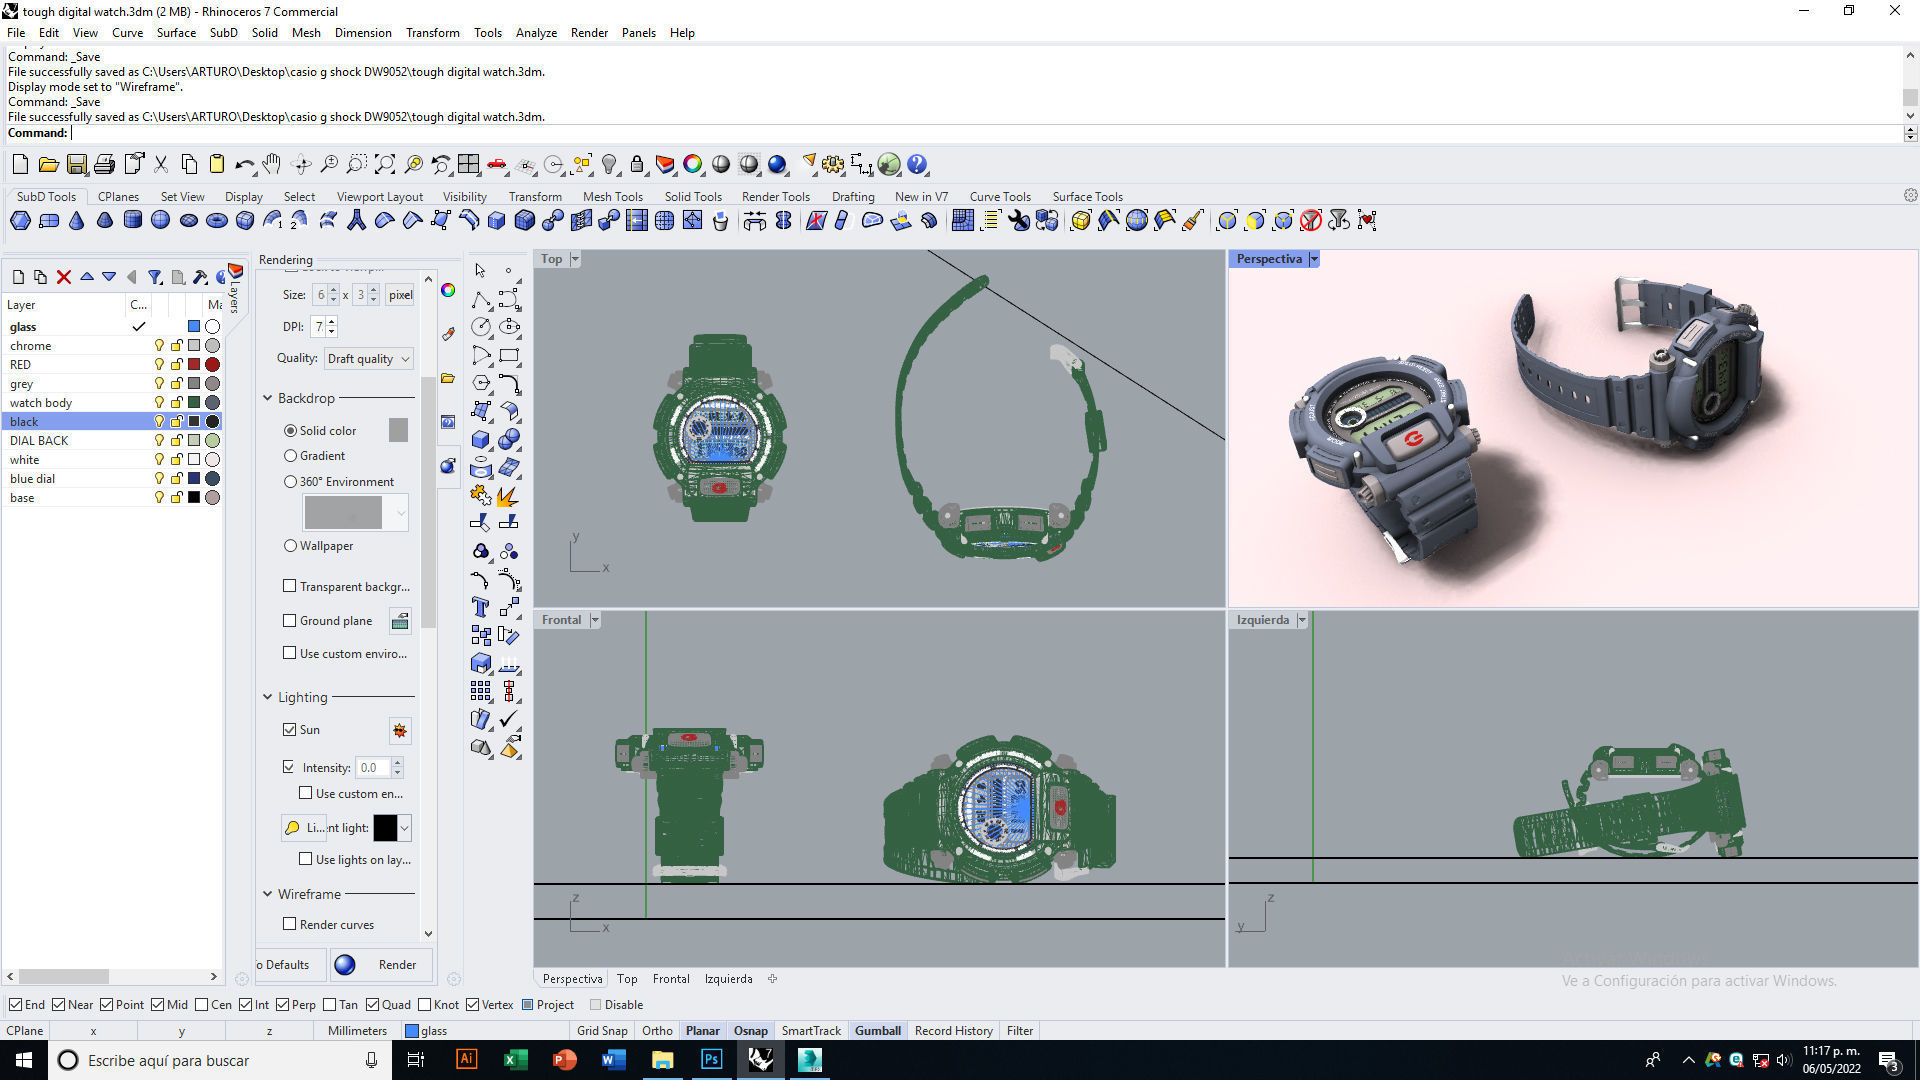This screenshot has width=1920, height=1080.
Task: Toggle the Sun checkbox
Action: (290, 730)
